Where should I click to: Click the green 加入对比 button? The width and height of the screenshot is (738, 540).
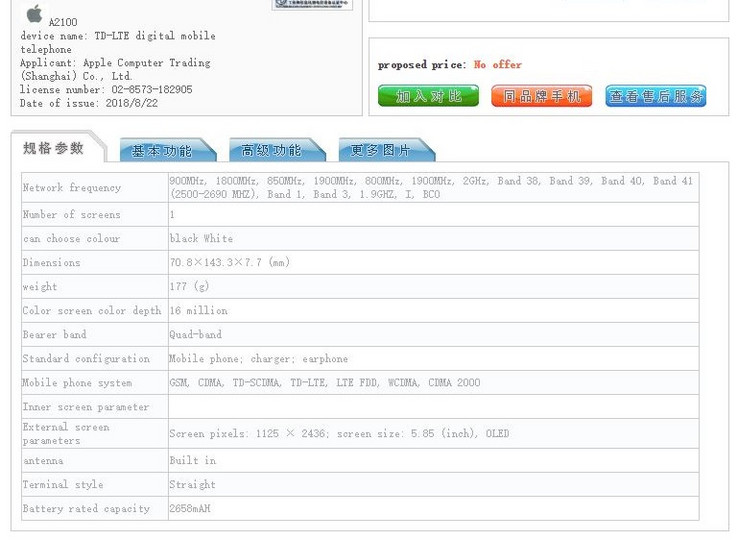(428, 96)
